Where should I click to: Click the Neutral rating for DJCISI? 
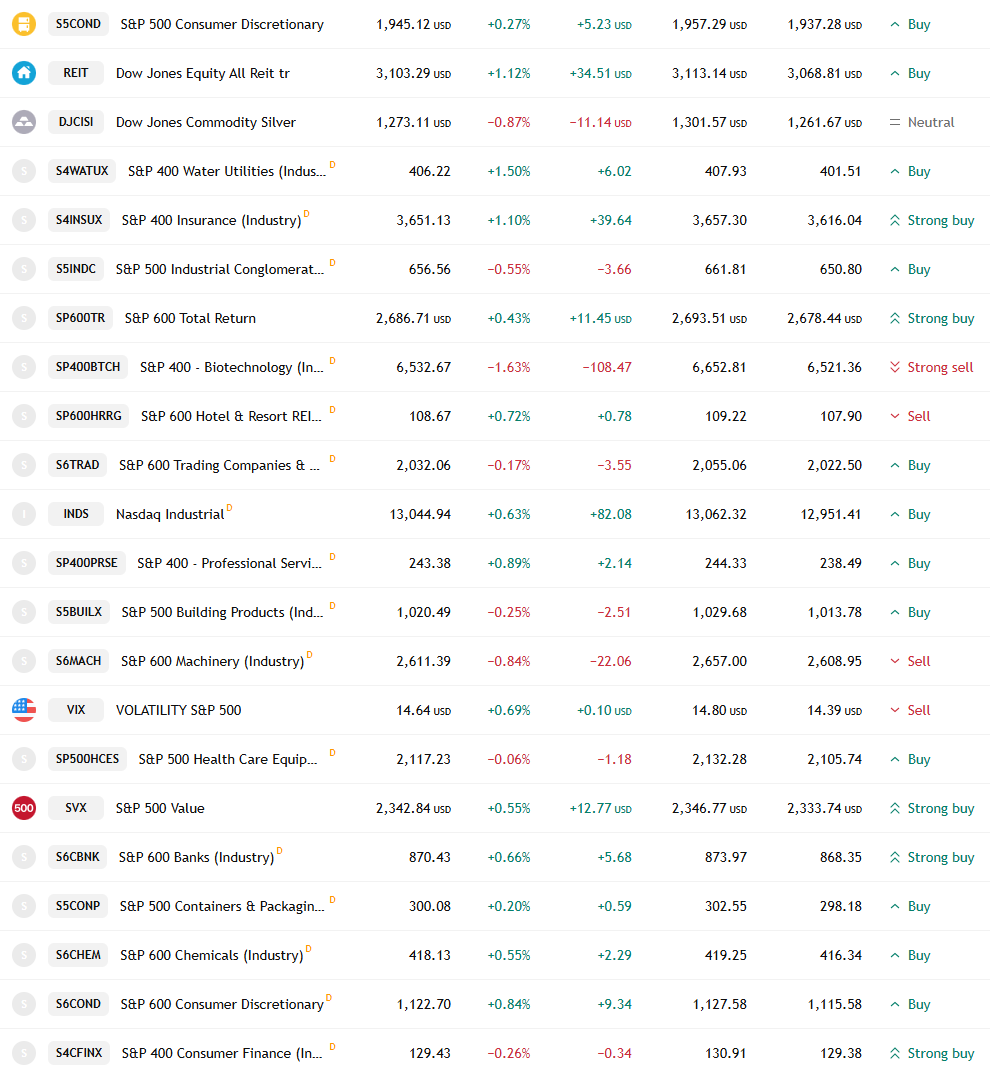pyautogui.click(x=921, y=122)
